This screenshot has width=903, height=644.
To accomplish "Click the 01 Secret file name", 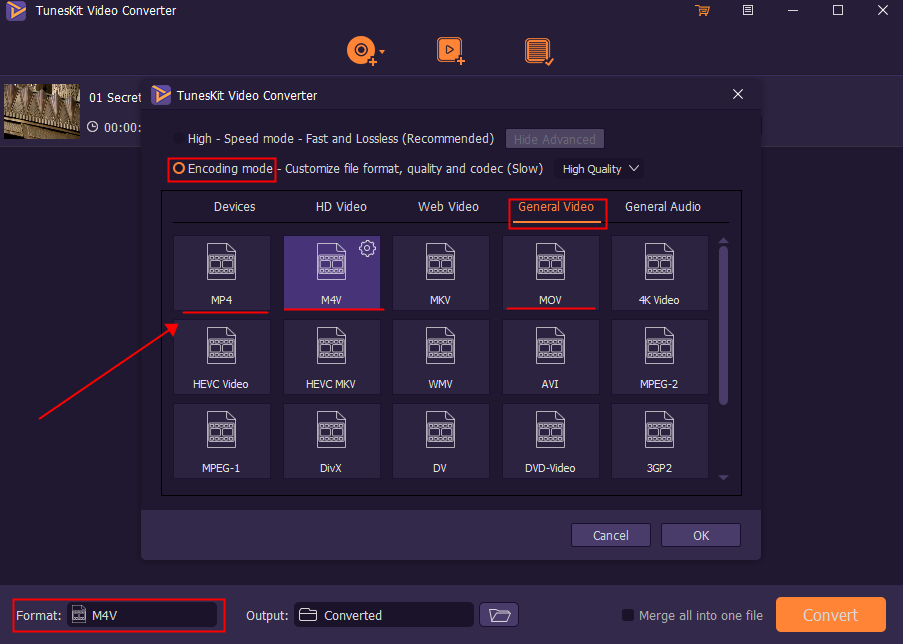I will pos(115,97).
